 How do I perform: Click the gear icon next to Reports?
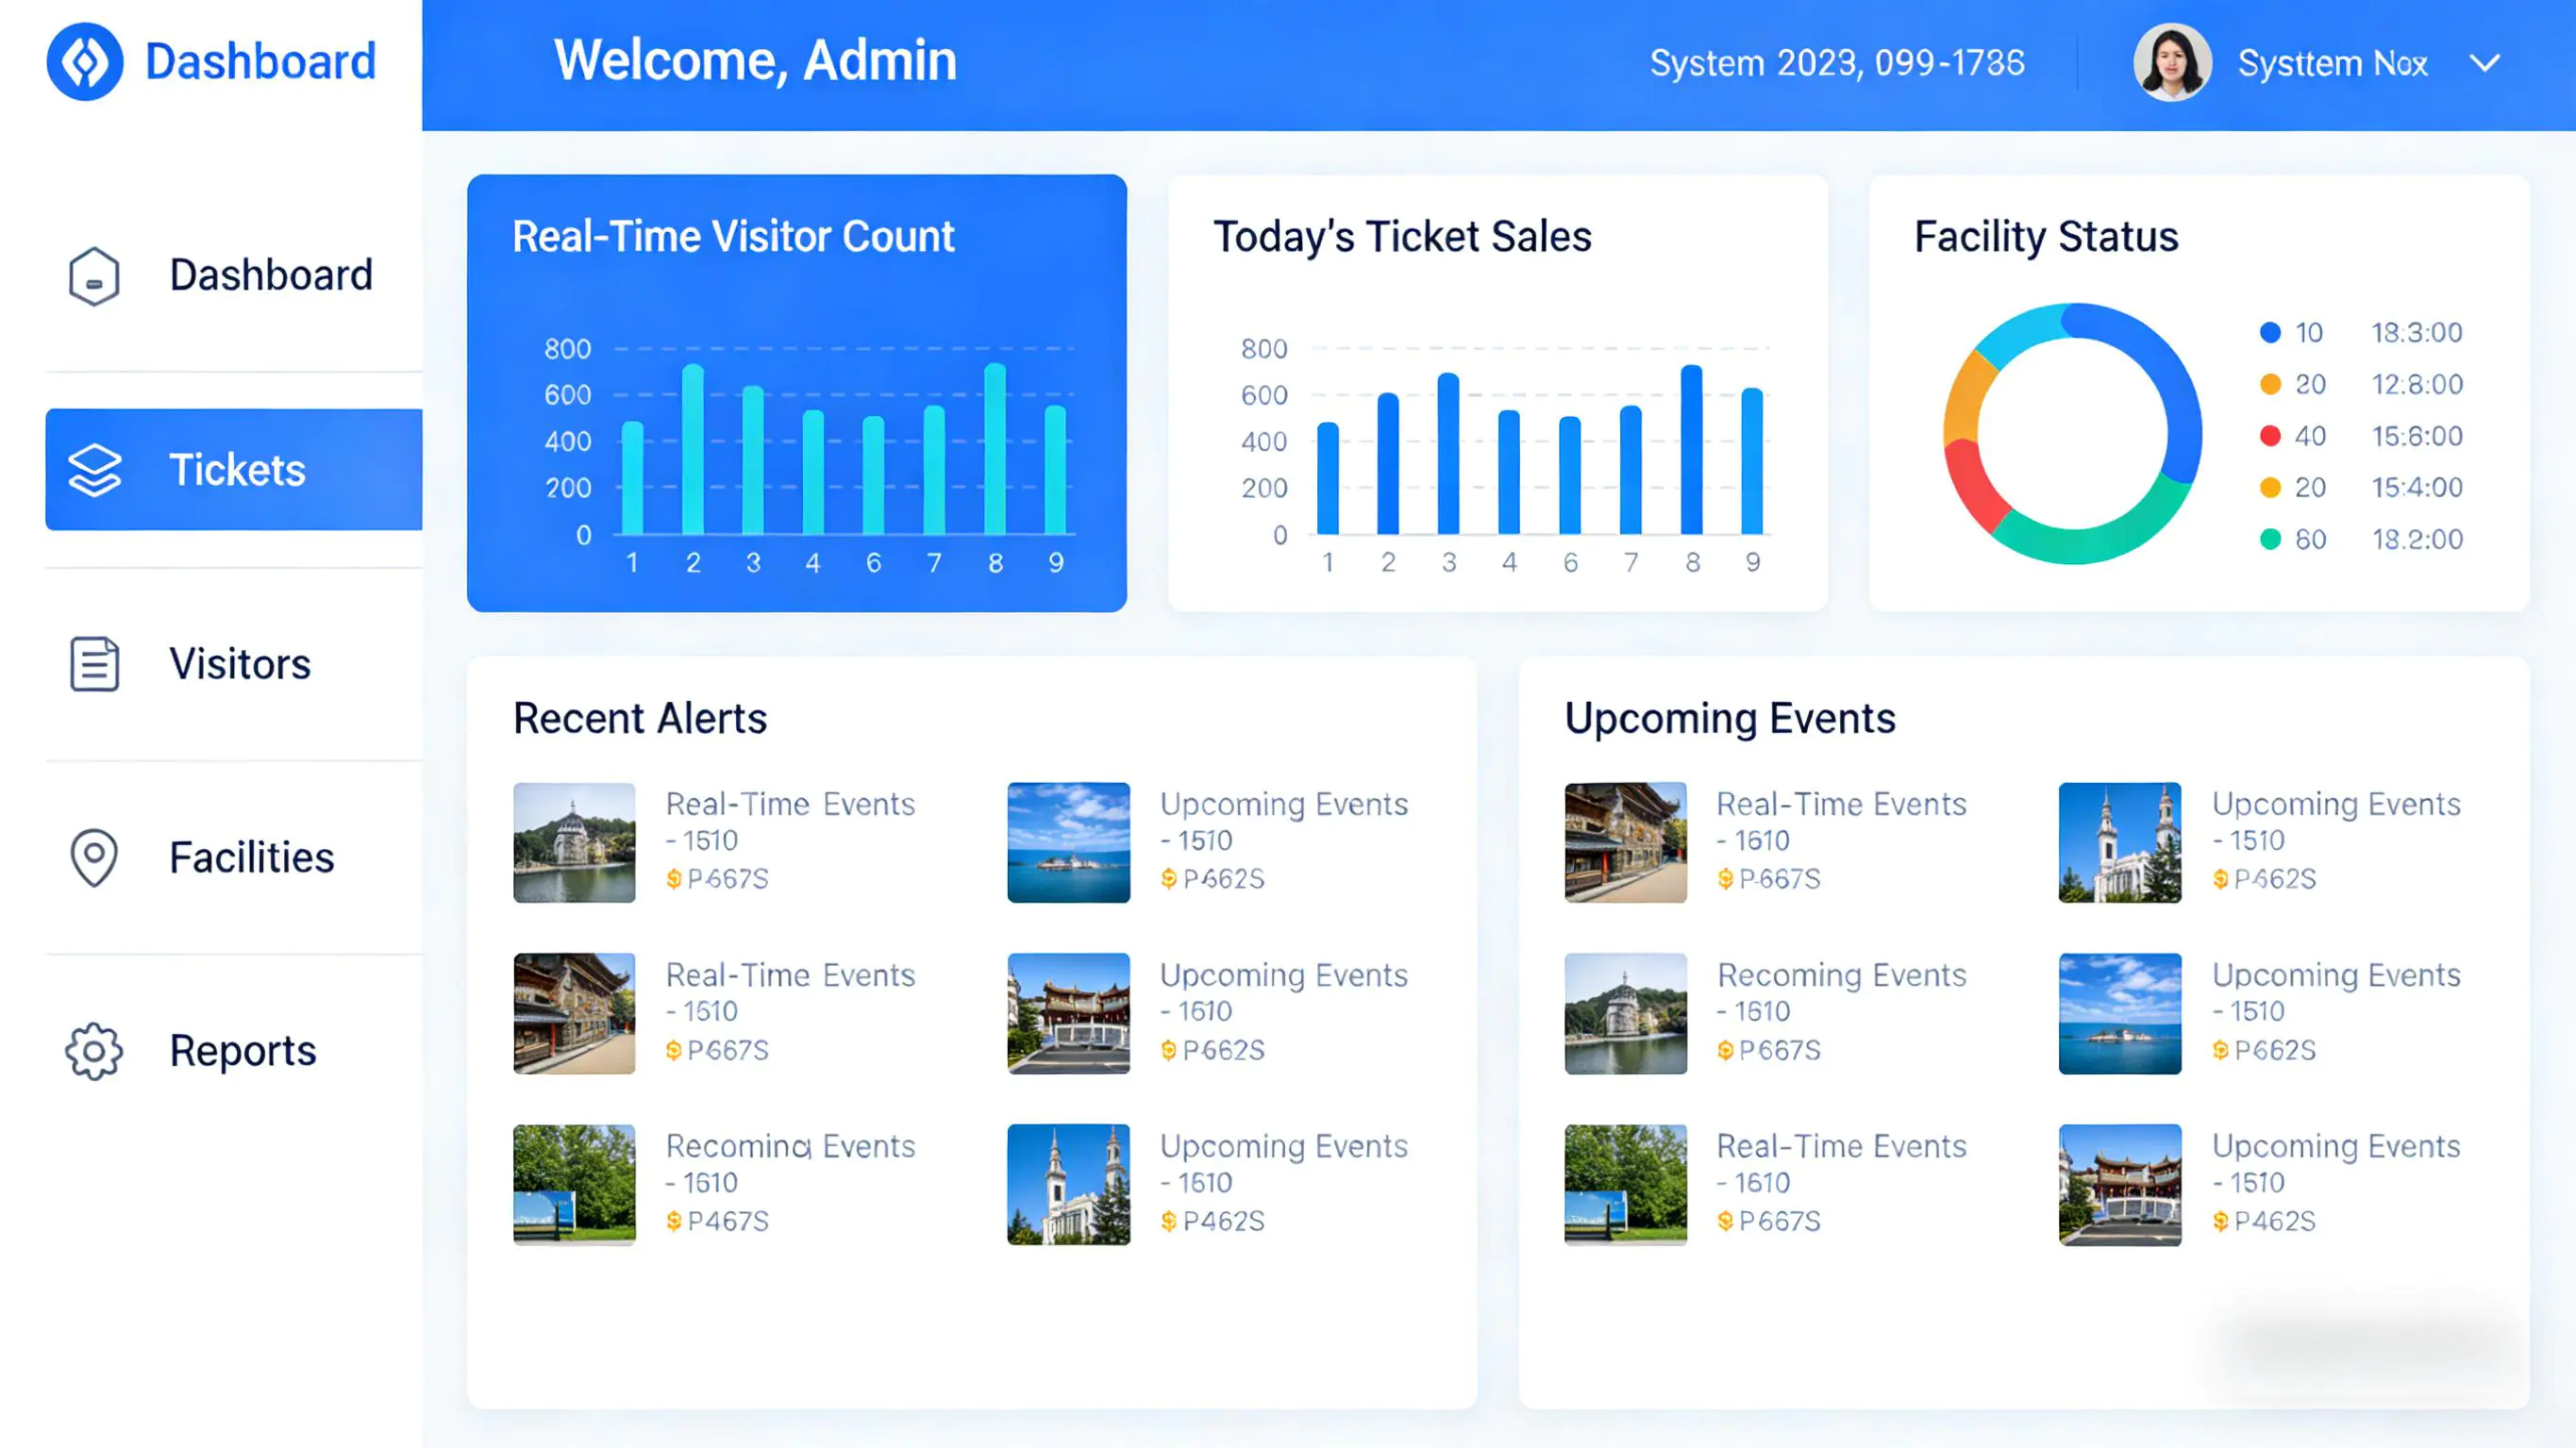(x=94, y=1051)
